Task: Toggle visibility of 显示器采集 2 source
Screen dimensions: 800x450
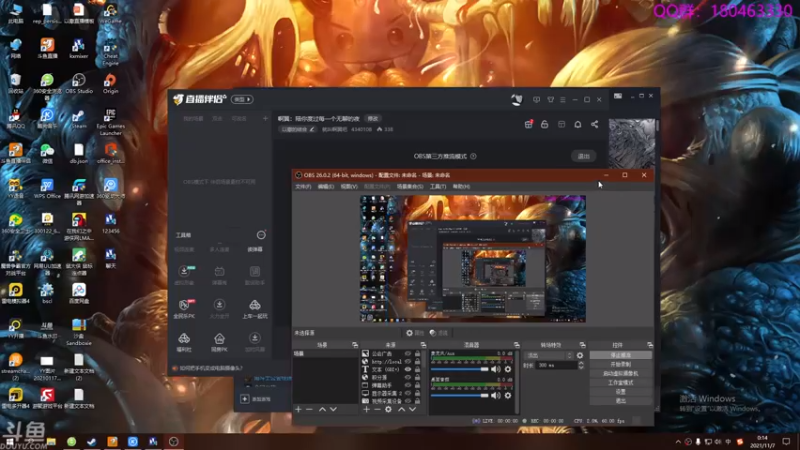Action: click(408, 393)
